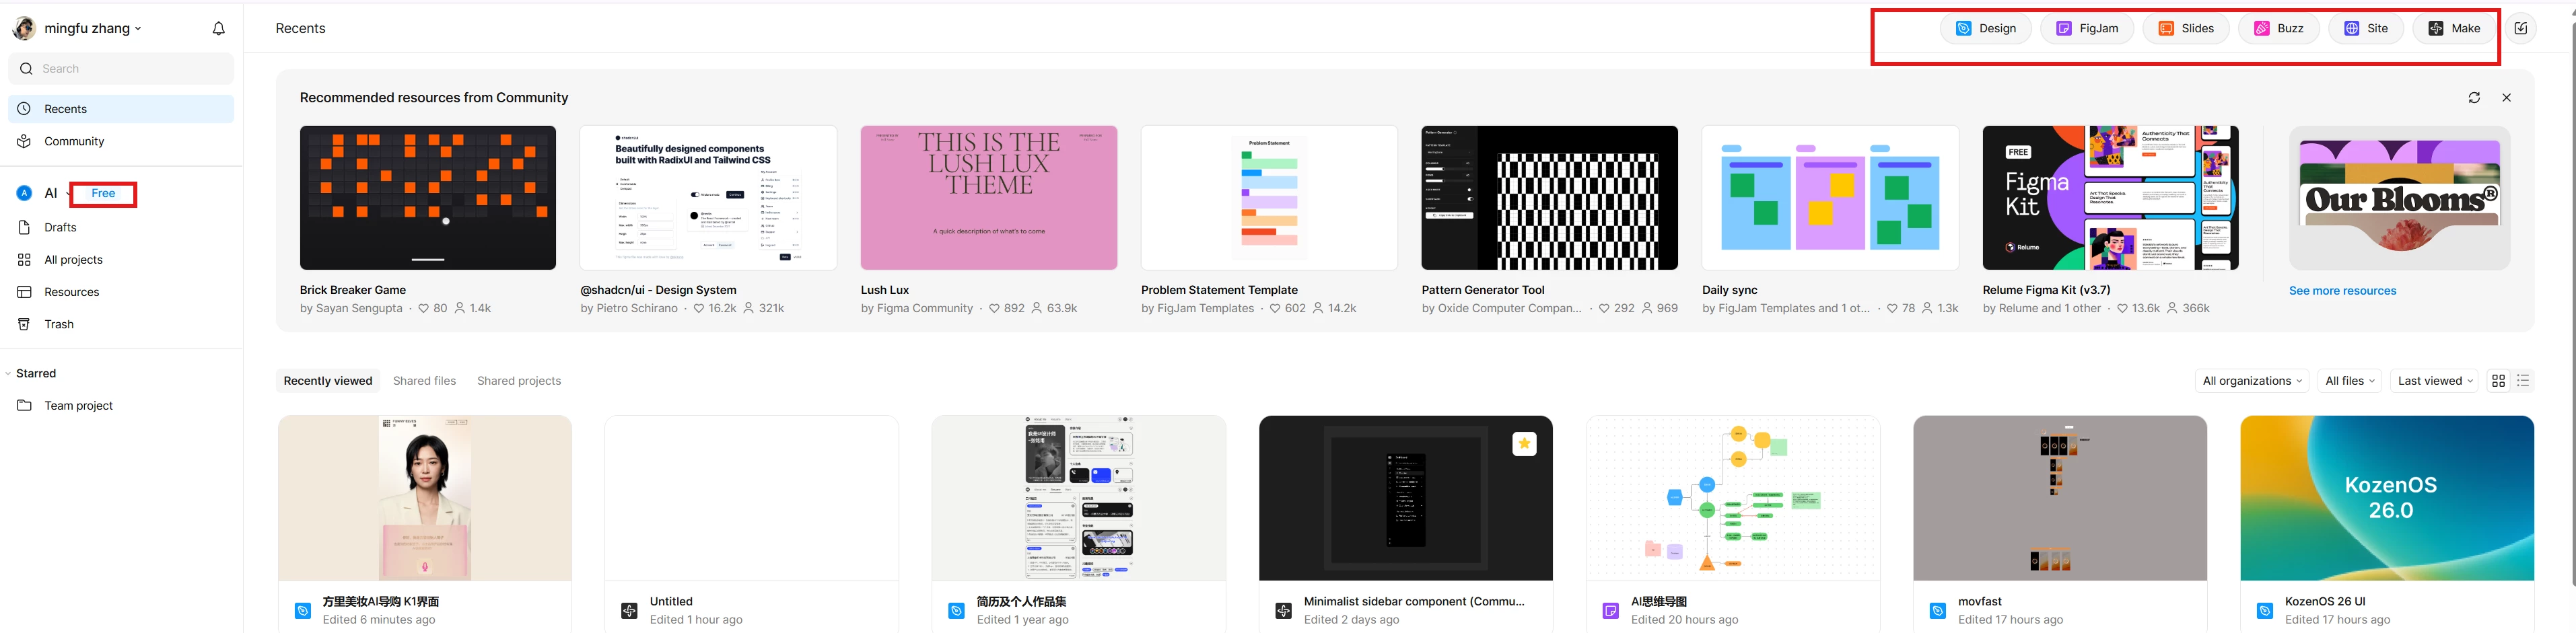The image size is (2576, 633).
Task: Open Recents in the sidebar
Action: [x=121, y=109]
